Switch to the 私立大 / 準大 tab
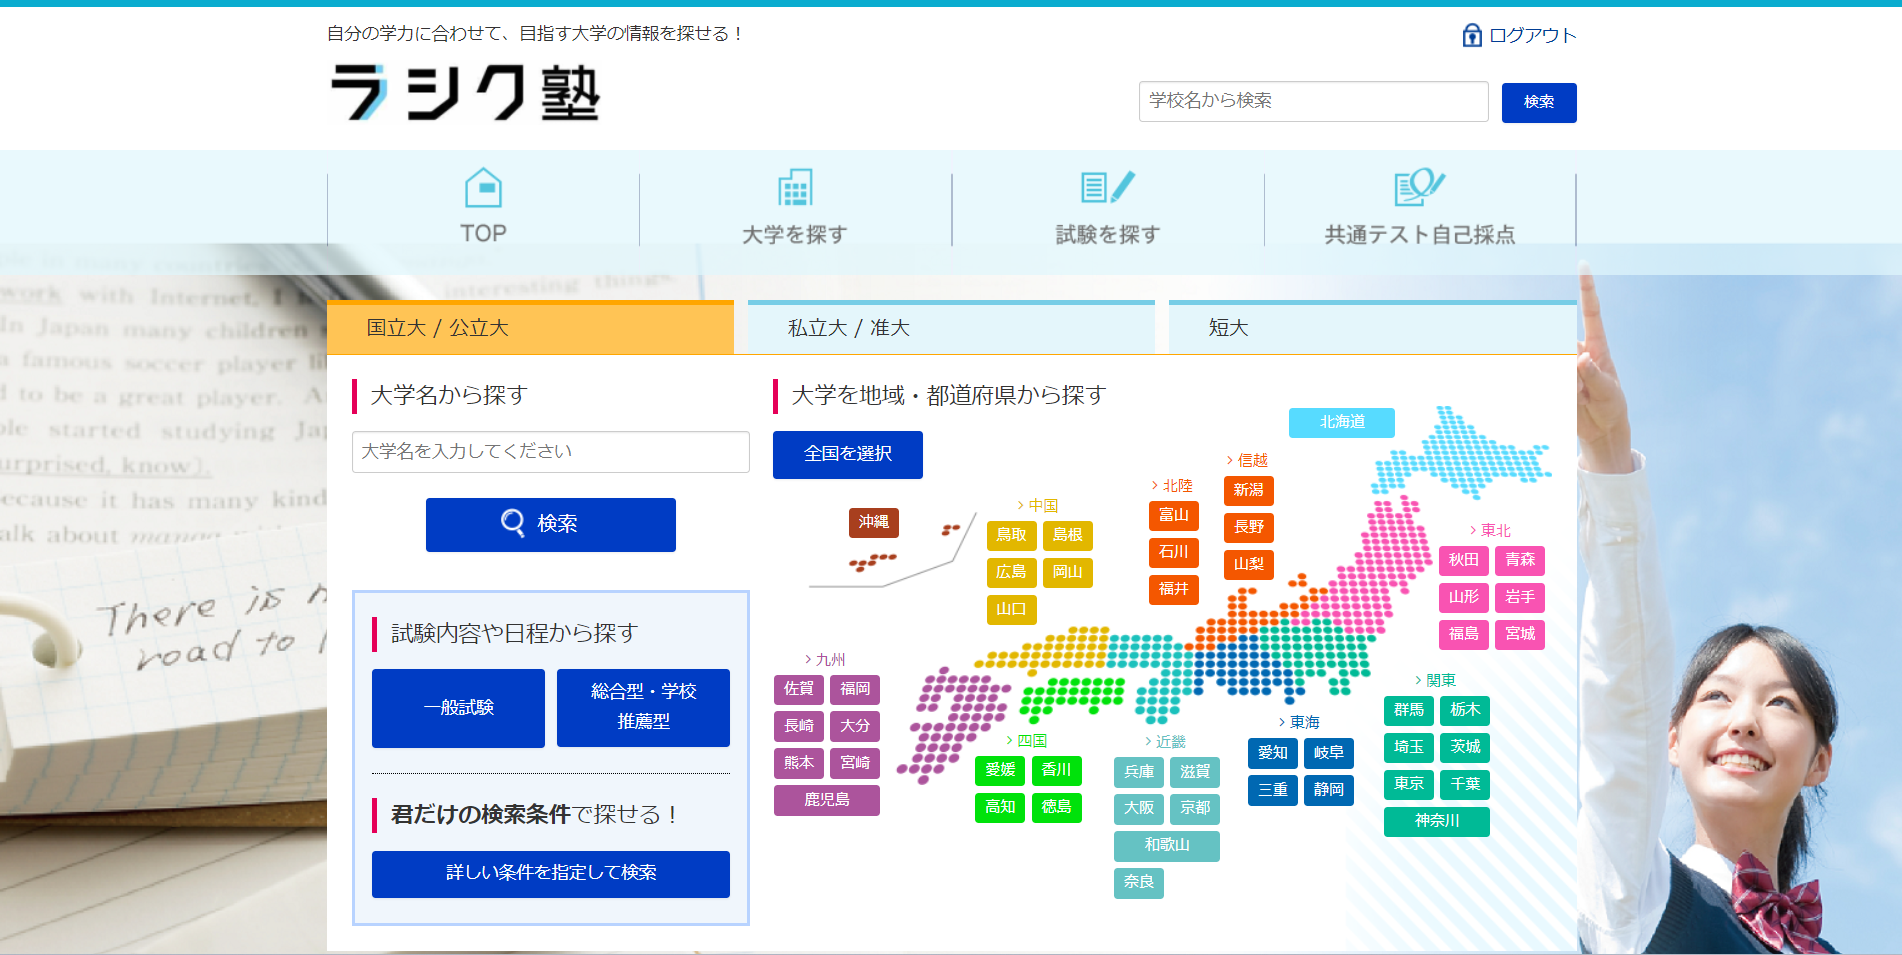1902x955 pixels. click(x=950, y=328)
